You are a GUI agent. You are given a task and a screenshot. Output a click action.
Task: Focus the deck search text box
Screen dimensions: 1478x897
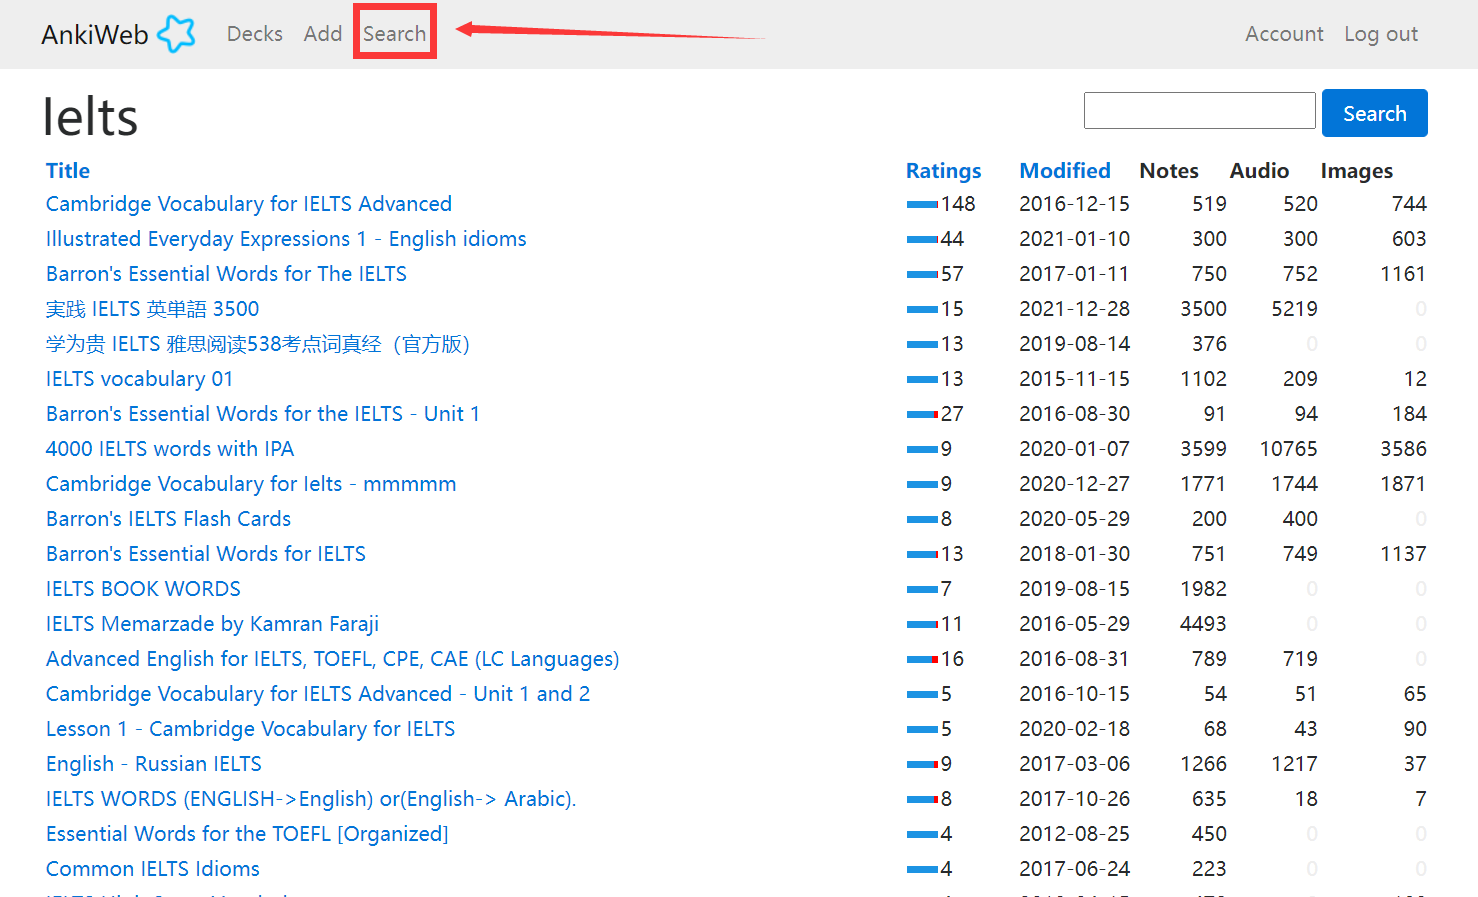1200,110
